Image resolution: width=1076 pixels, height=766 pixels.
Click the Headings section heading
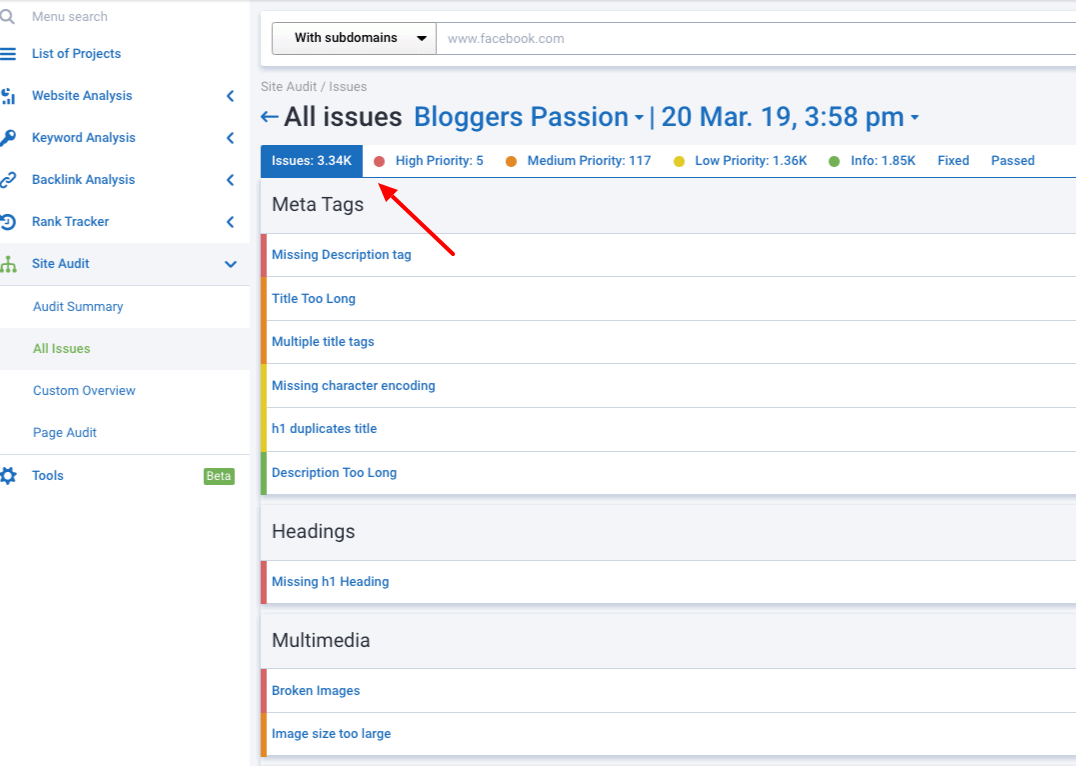[x=314, y=532]
